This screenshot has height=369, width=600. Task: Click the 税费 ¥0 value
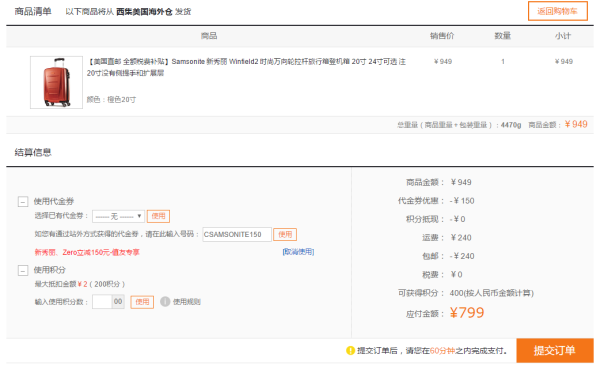(457, 274)
